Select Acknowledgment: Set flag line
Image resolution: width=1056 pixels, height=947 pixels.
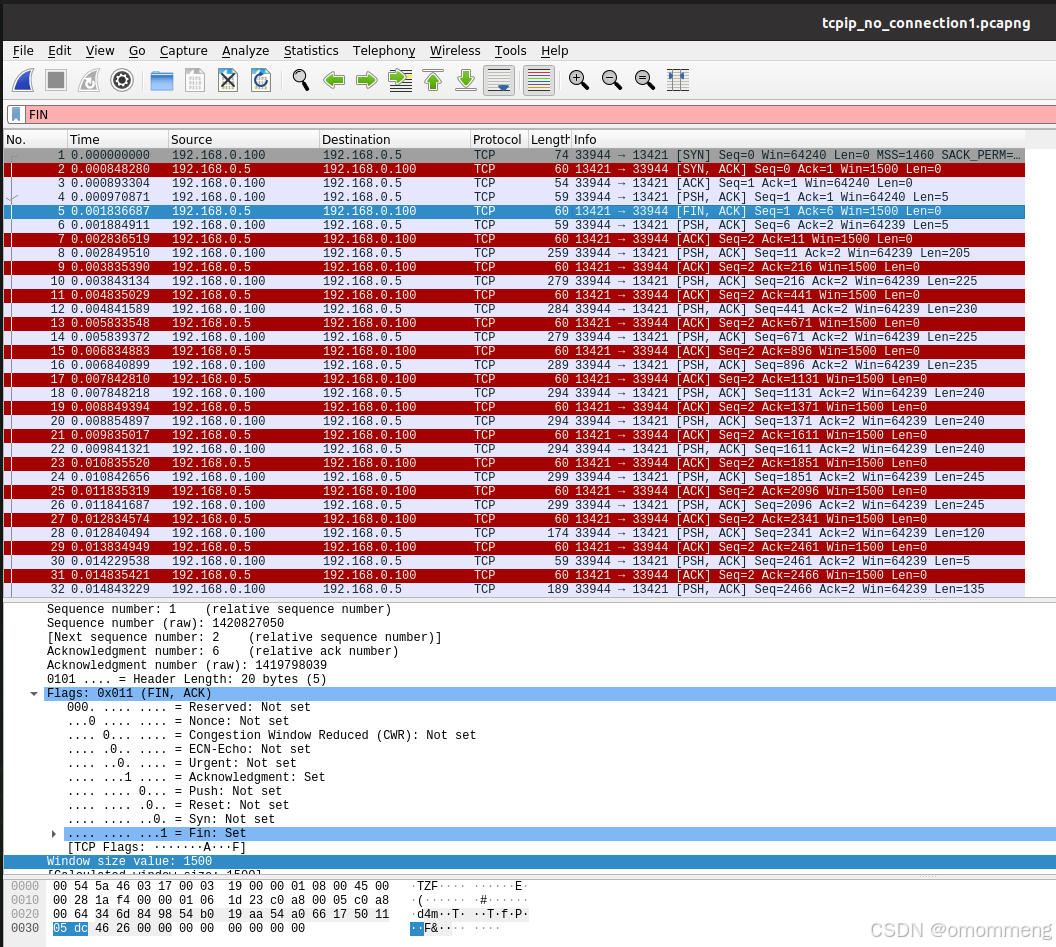pyautogui.click(x=196, y=777)
